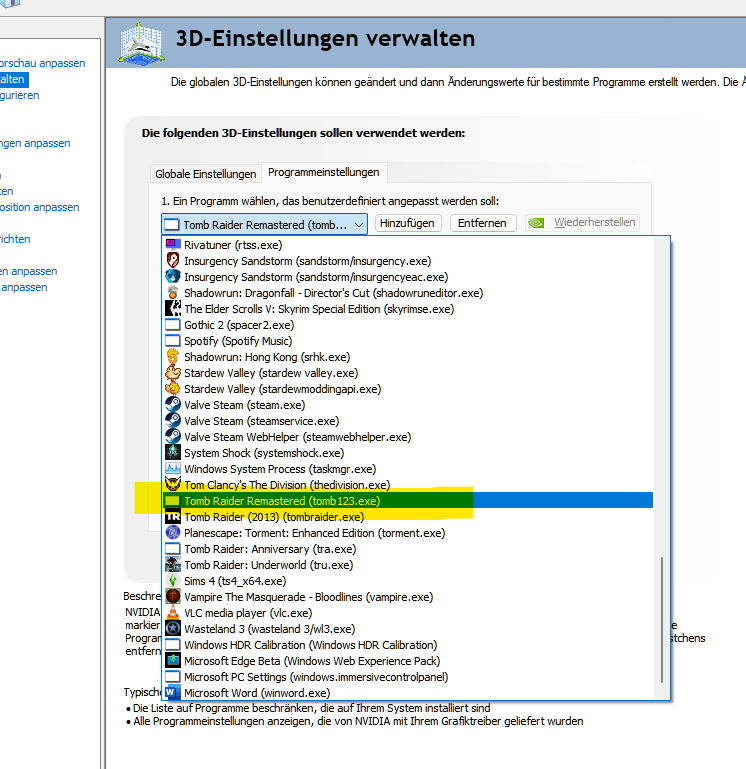Open 'en anpassen' sidebar link

pos(28,271)
